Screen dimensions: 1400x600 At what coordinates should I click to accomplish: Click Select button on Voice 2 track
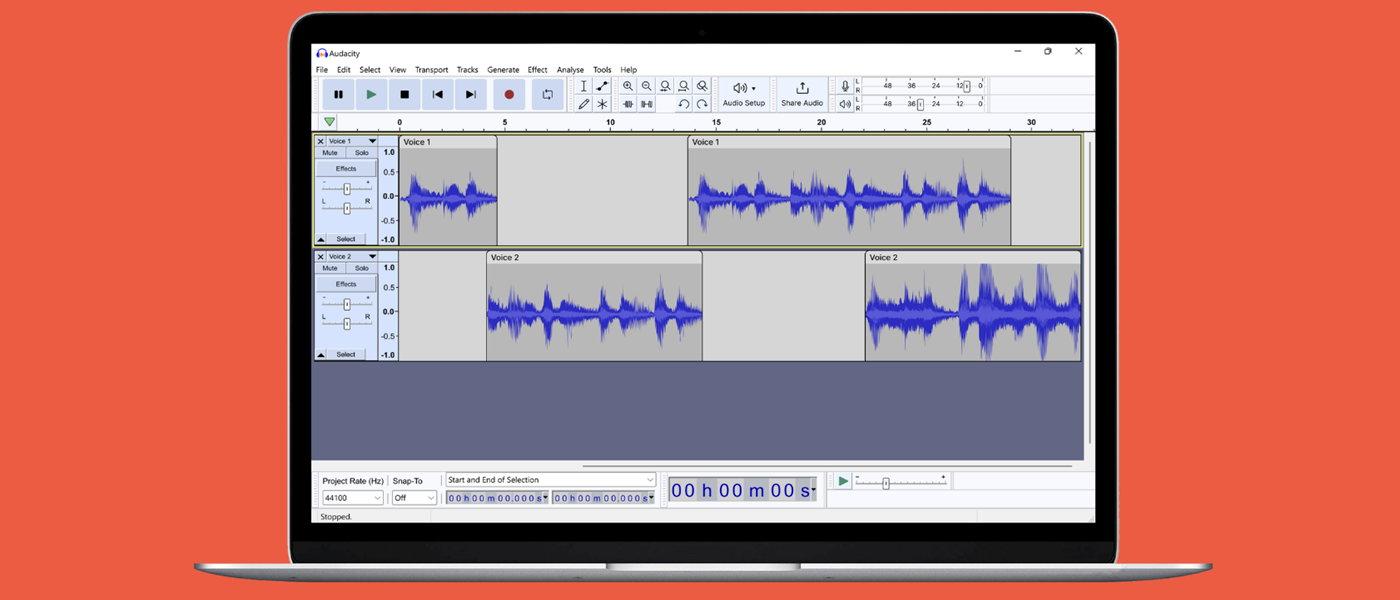(346, 354)
